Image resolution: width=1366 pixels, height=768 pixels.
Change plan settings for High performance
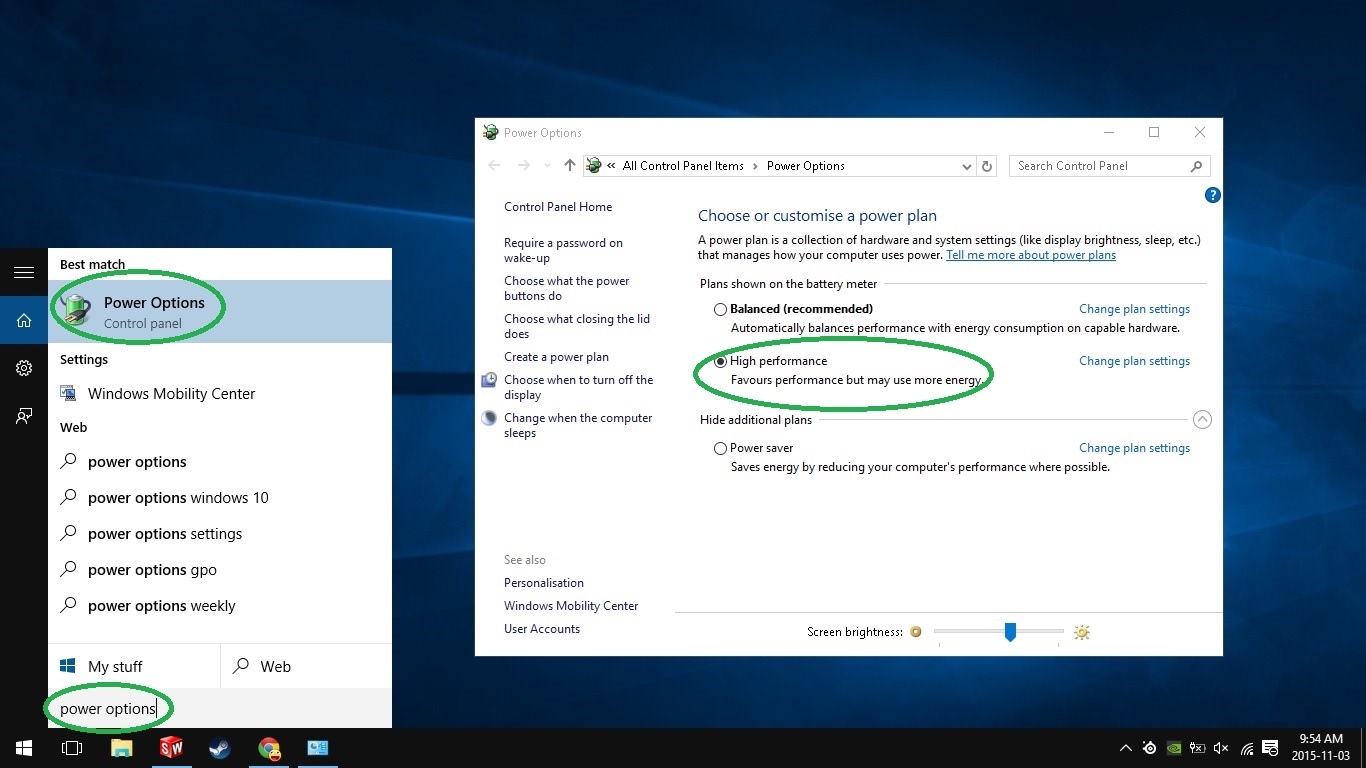tap(1134, 361)
